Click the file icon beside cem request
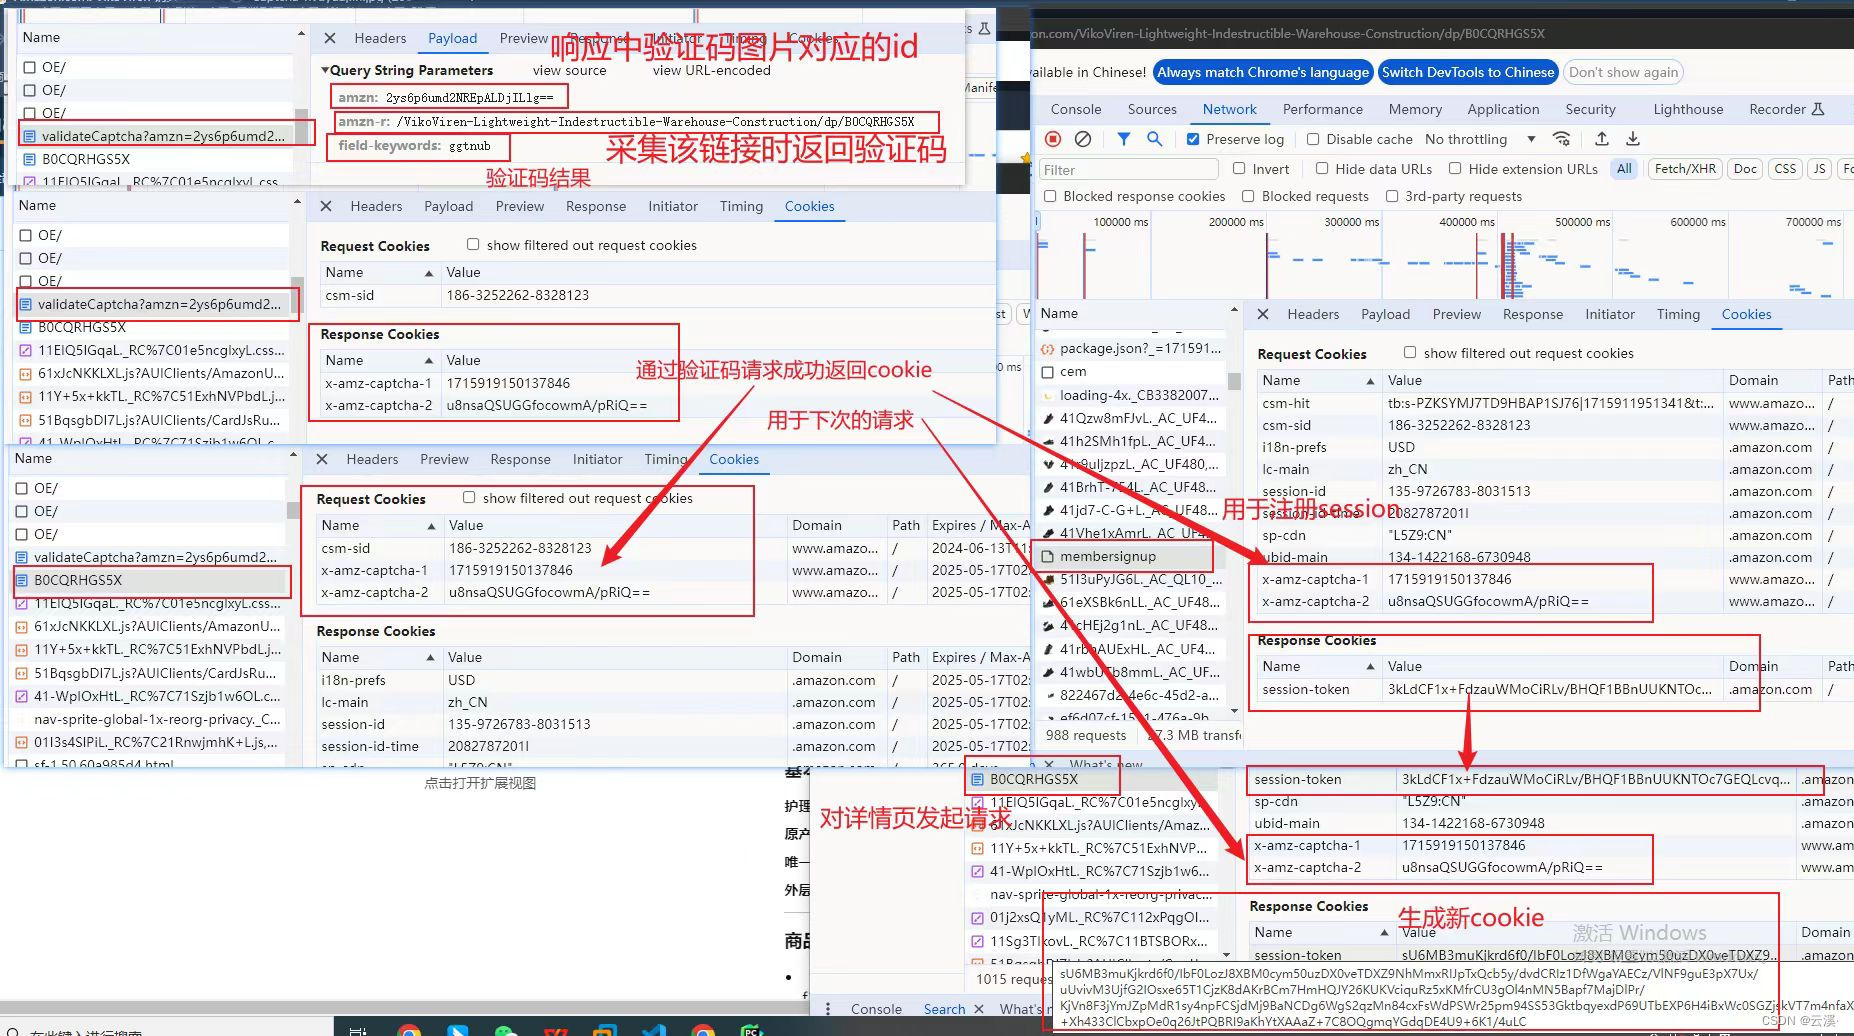Screen dimensions: 1854x1036 pos(1048,371)
